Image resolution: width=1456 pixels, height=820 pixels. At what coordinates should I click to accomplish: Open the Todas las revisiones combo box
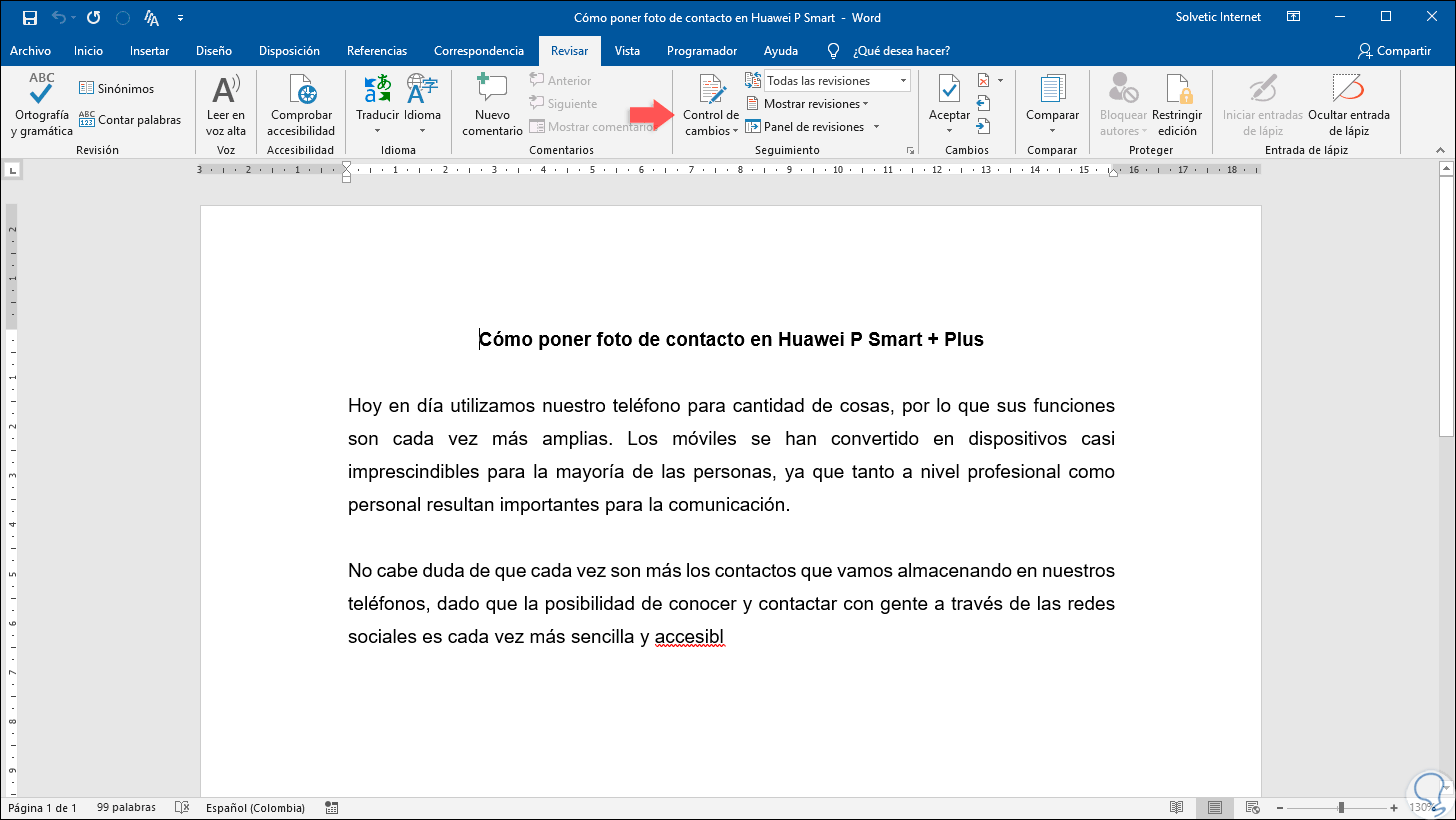(837, 80)
